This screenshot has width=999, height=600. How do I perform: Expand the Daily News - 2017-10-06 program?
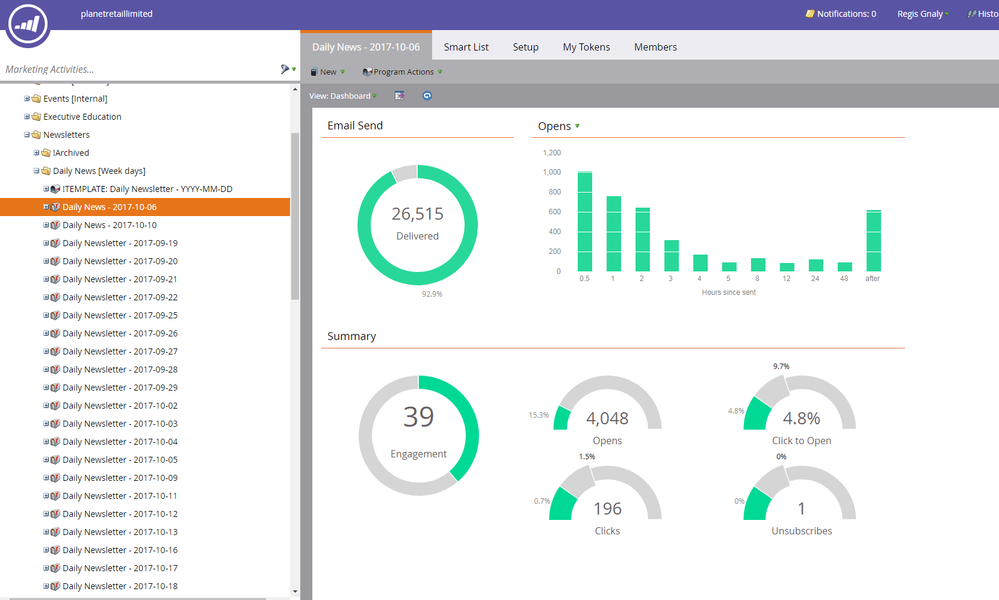(x=46, y=207)
